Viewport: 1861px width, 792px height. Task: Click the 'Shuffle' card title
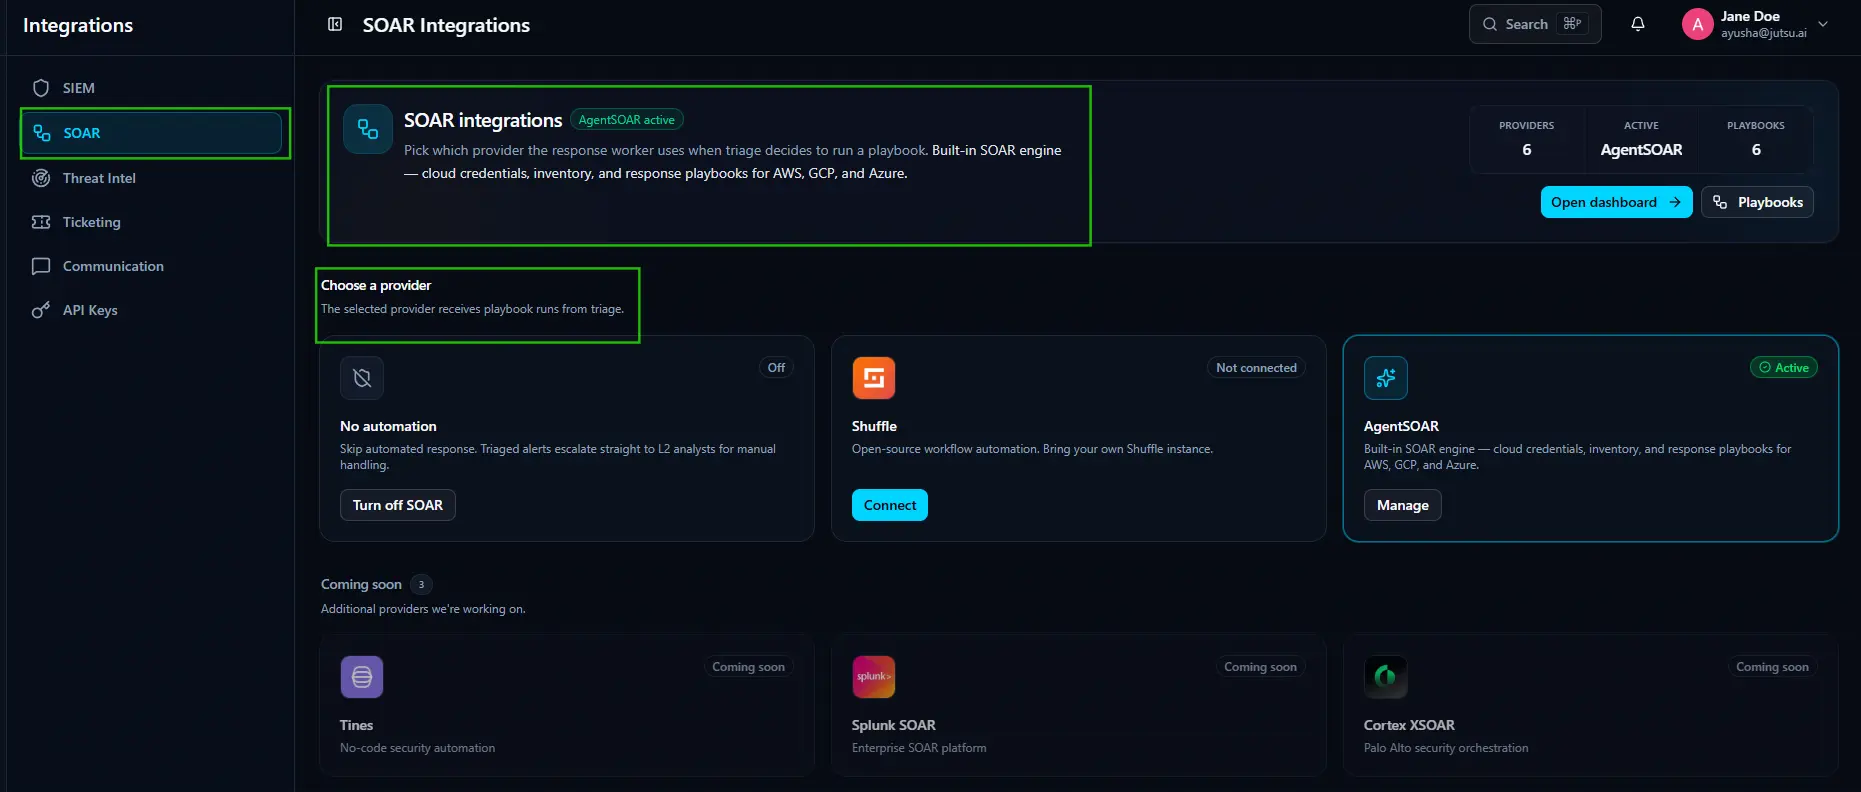[874, 426]
